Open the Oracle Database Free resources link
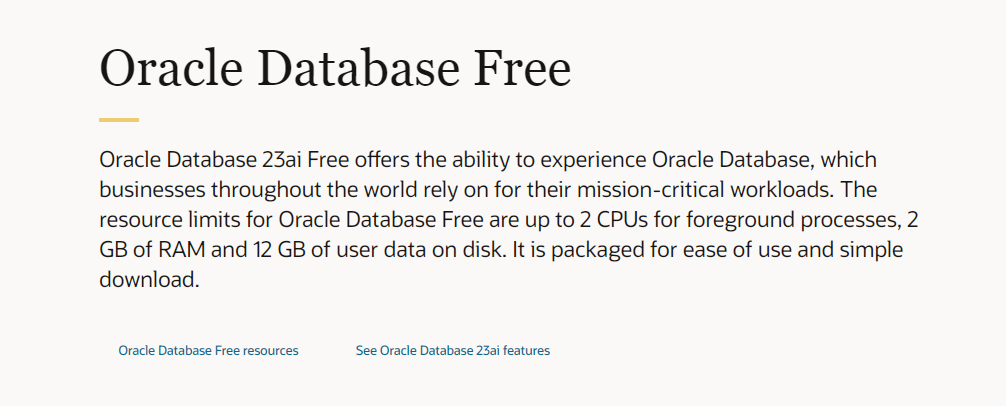Screen dimensions: 1006x406 (x=208, y=351)
